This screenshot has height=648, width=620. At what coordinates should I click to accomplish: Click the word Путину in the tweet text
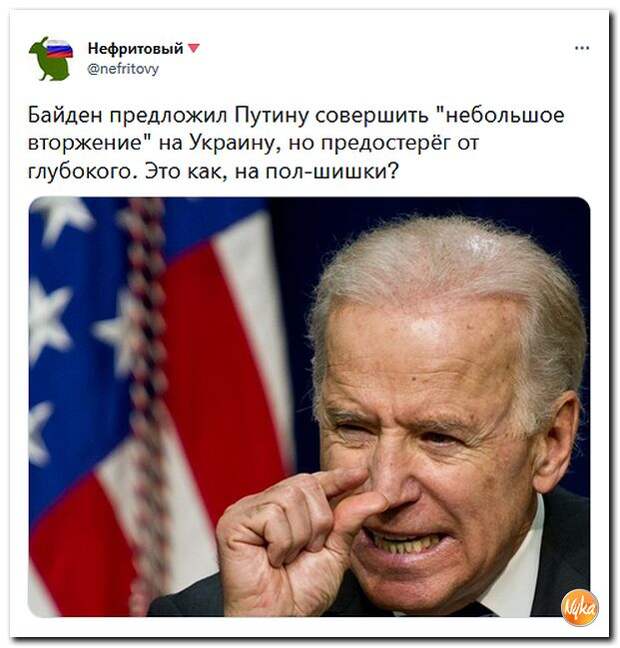point(272,116)
